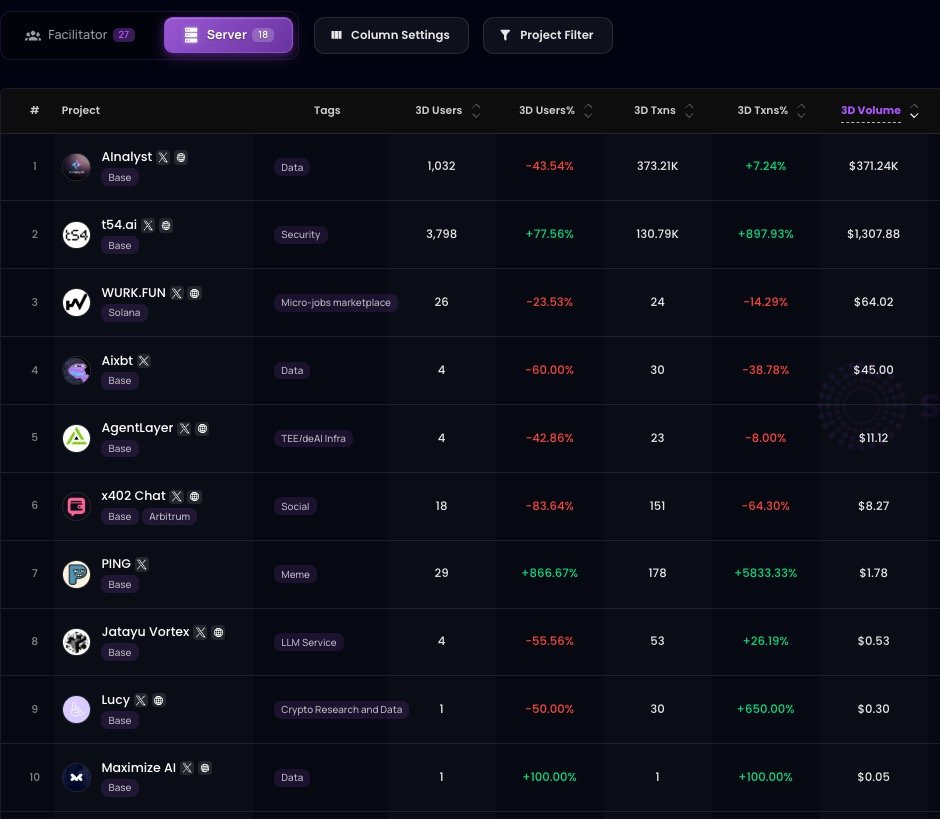Click the t54.ai project logo
This screenshot has width=940, height=819.
click(77, 234)
